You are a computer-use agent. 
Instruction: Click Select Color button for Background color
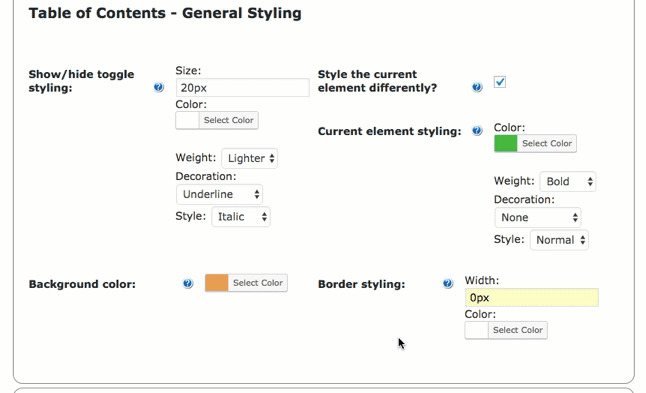click(x=257, y=283)
